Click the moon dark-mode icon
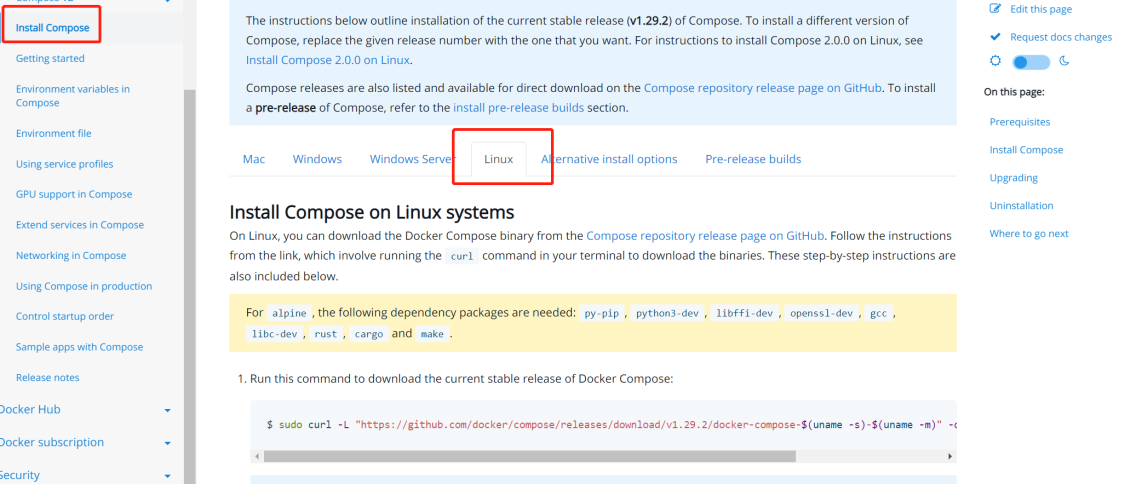1125x484 pixels. [x=1064, y=62]
